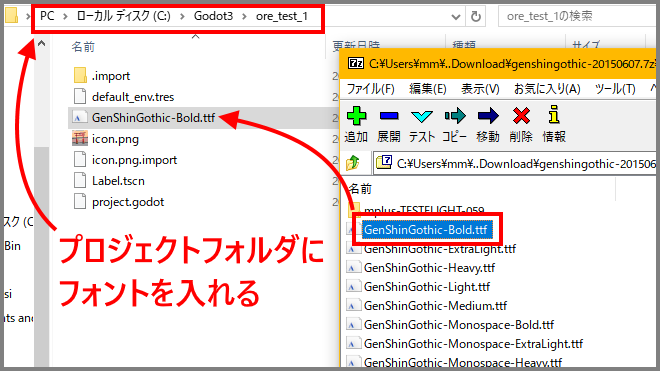Expand the chevron after PC breadcrumb
660x371 pixels.
[65, 16]
